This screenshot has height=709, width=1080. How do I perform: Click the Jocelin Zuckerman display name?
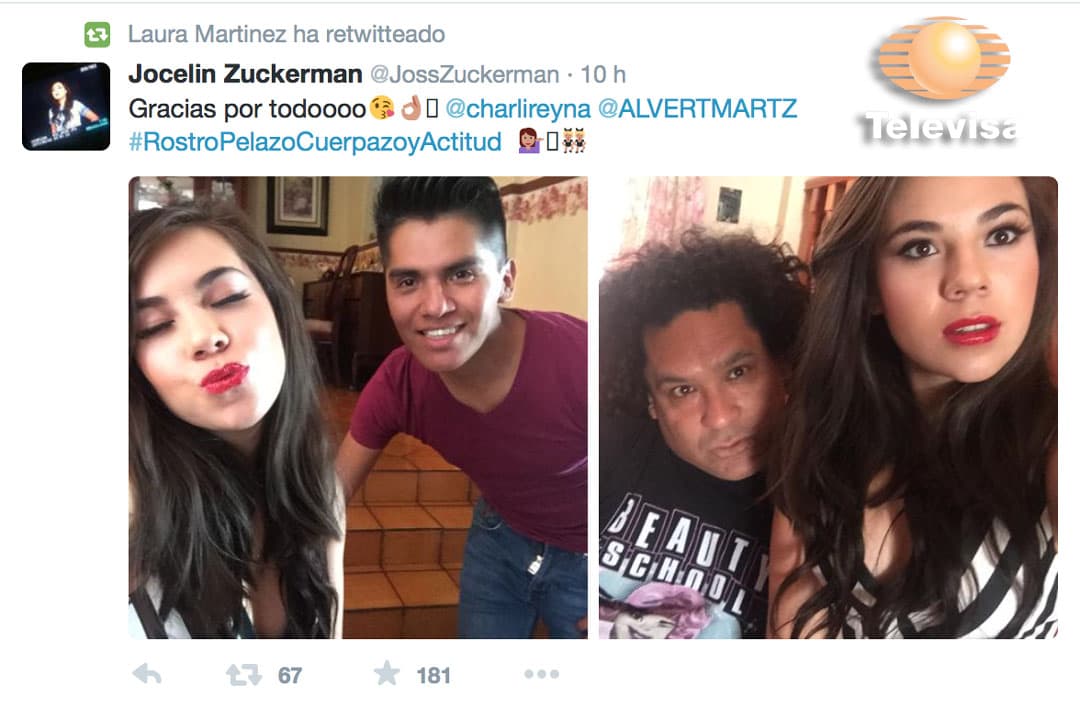click(x=245, y=74)
